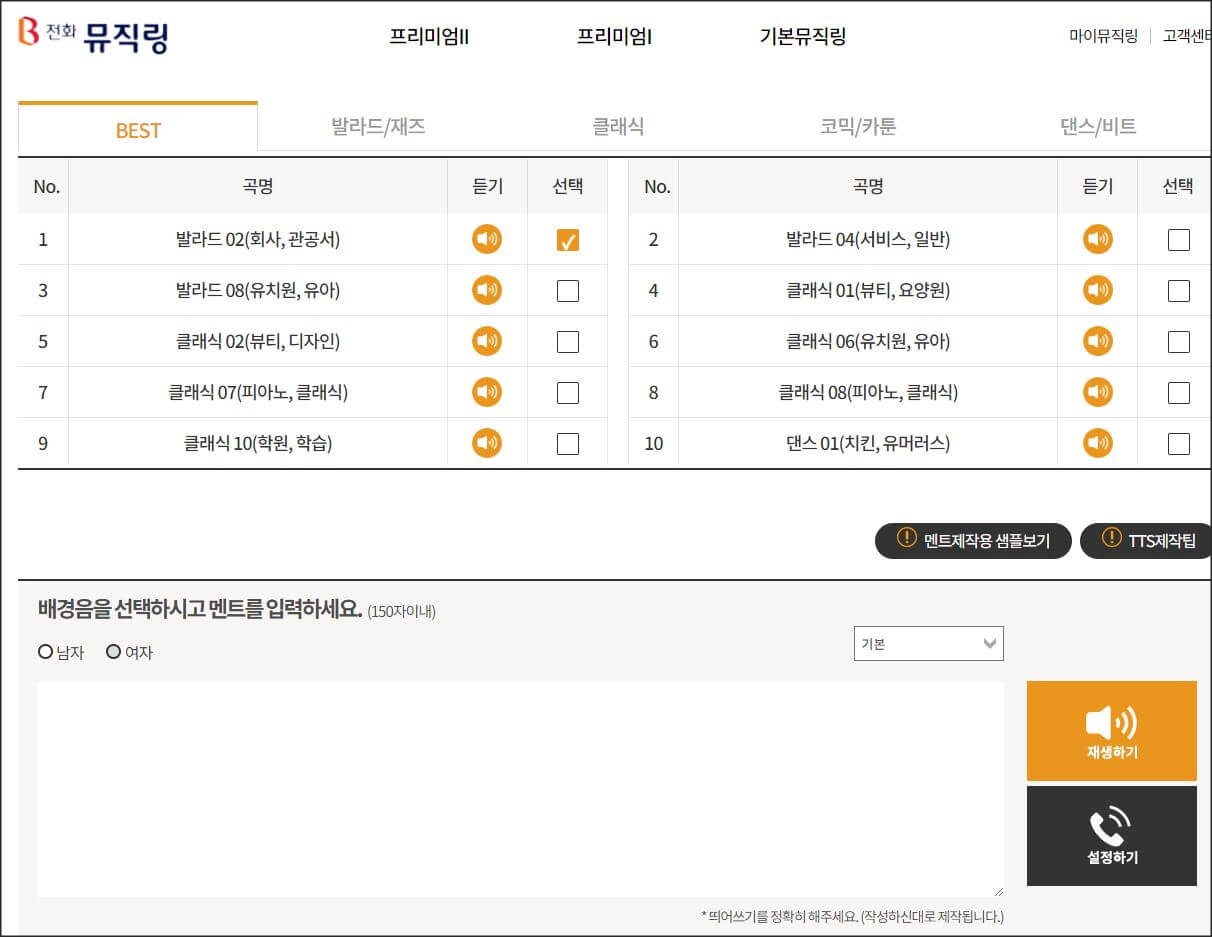Play preview of 발라드 02 (회사, 관공서)
The height and width of the screenshot is (937, 1212).
click(x=486, y=239)
